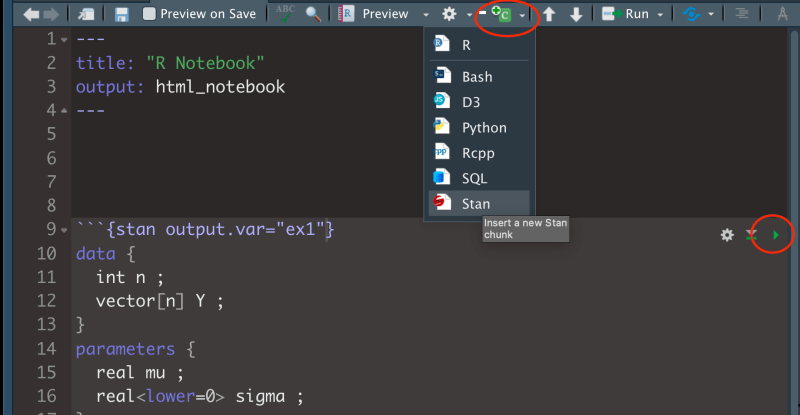This screenshot has width=800, height=415.
Task: Expand the Insert chunk dropdown arrow
Action: click(x=522, y=15)
